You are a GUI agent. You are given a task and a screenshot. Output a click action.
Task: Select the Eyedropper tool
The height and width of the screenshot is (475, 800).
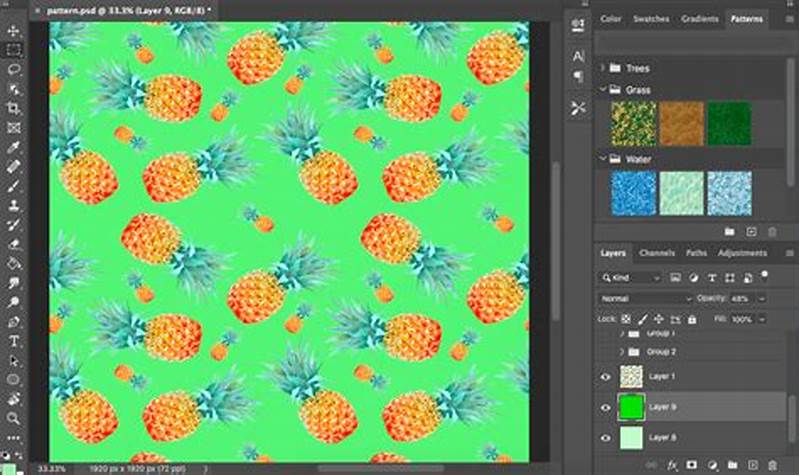point(14,147)
